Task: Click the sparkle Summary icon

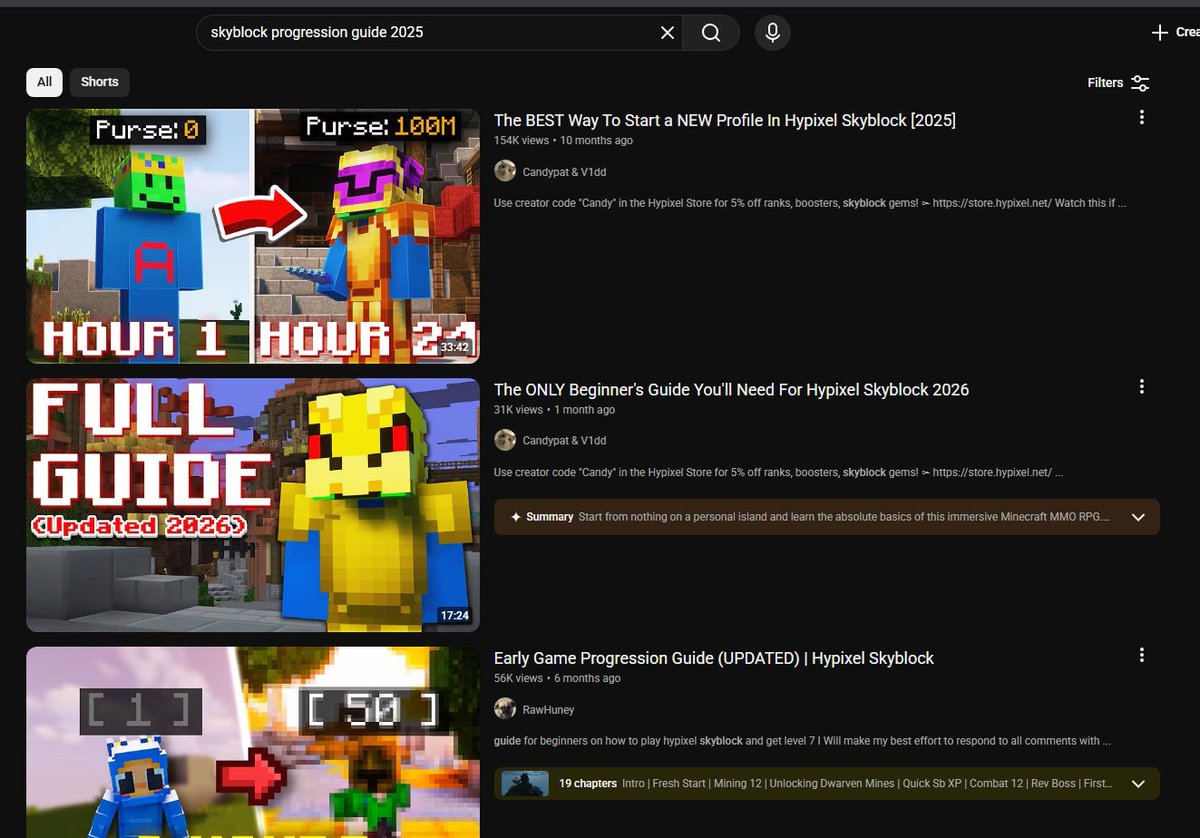Action: tap(516, 517)
